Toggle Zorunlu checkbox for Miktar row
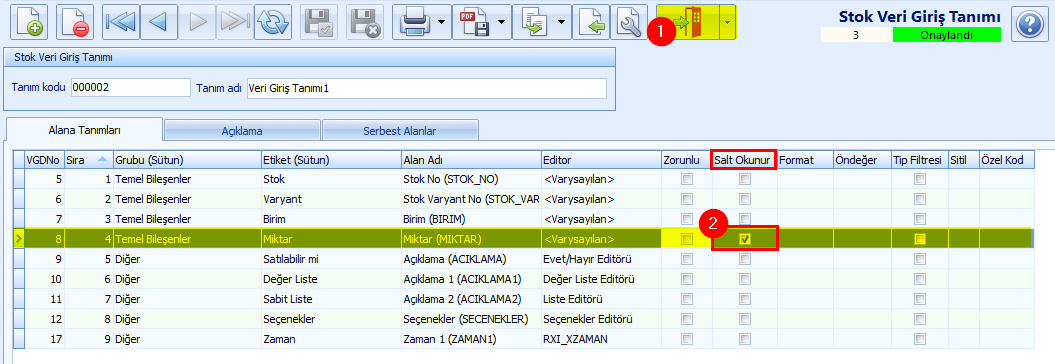Screen dimensions: 1055x364 pos(686,239)
